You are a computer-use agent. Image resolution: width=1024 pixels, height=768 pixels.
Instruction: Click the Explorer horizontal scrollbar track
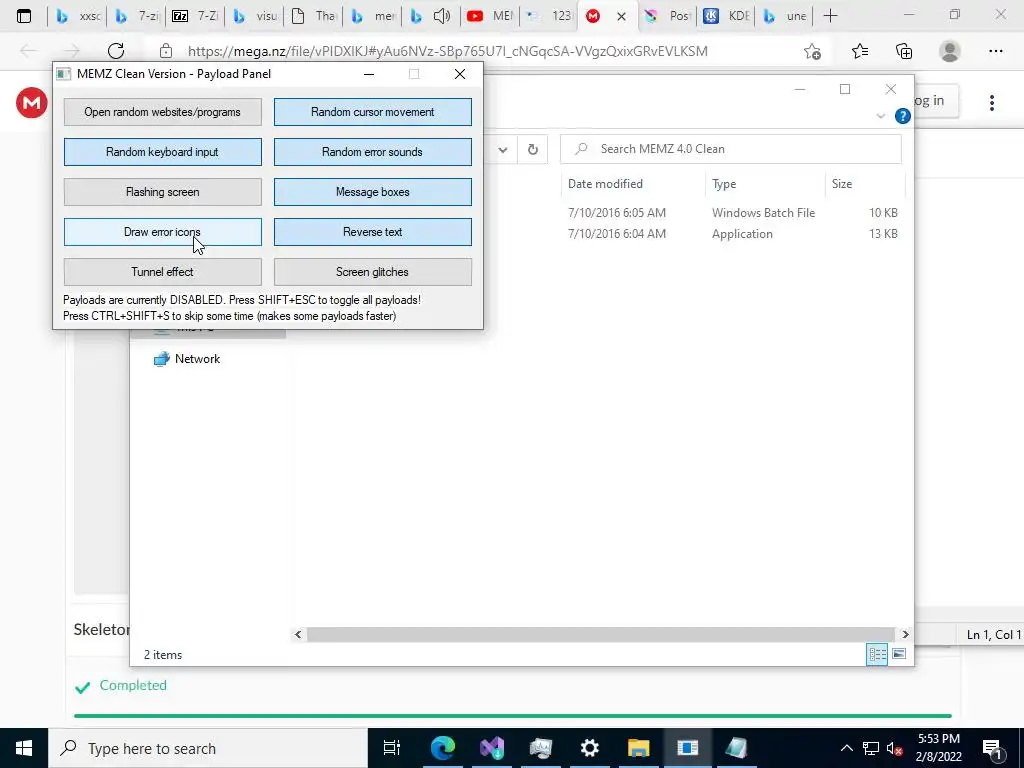tap(600, 634)
